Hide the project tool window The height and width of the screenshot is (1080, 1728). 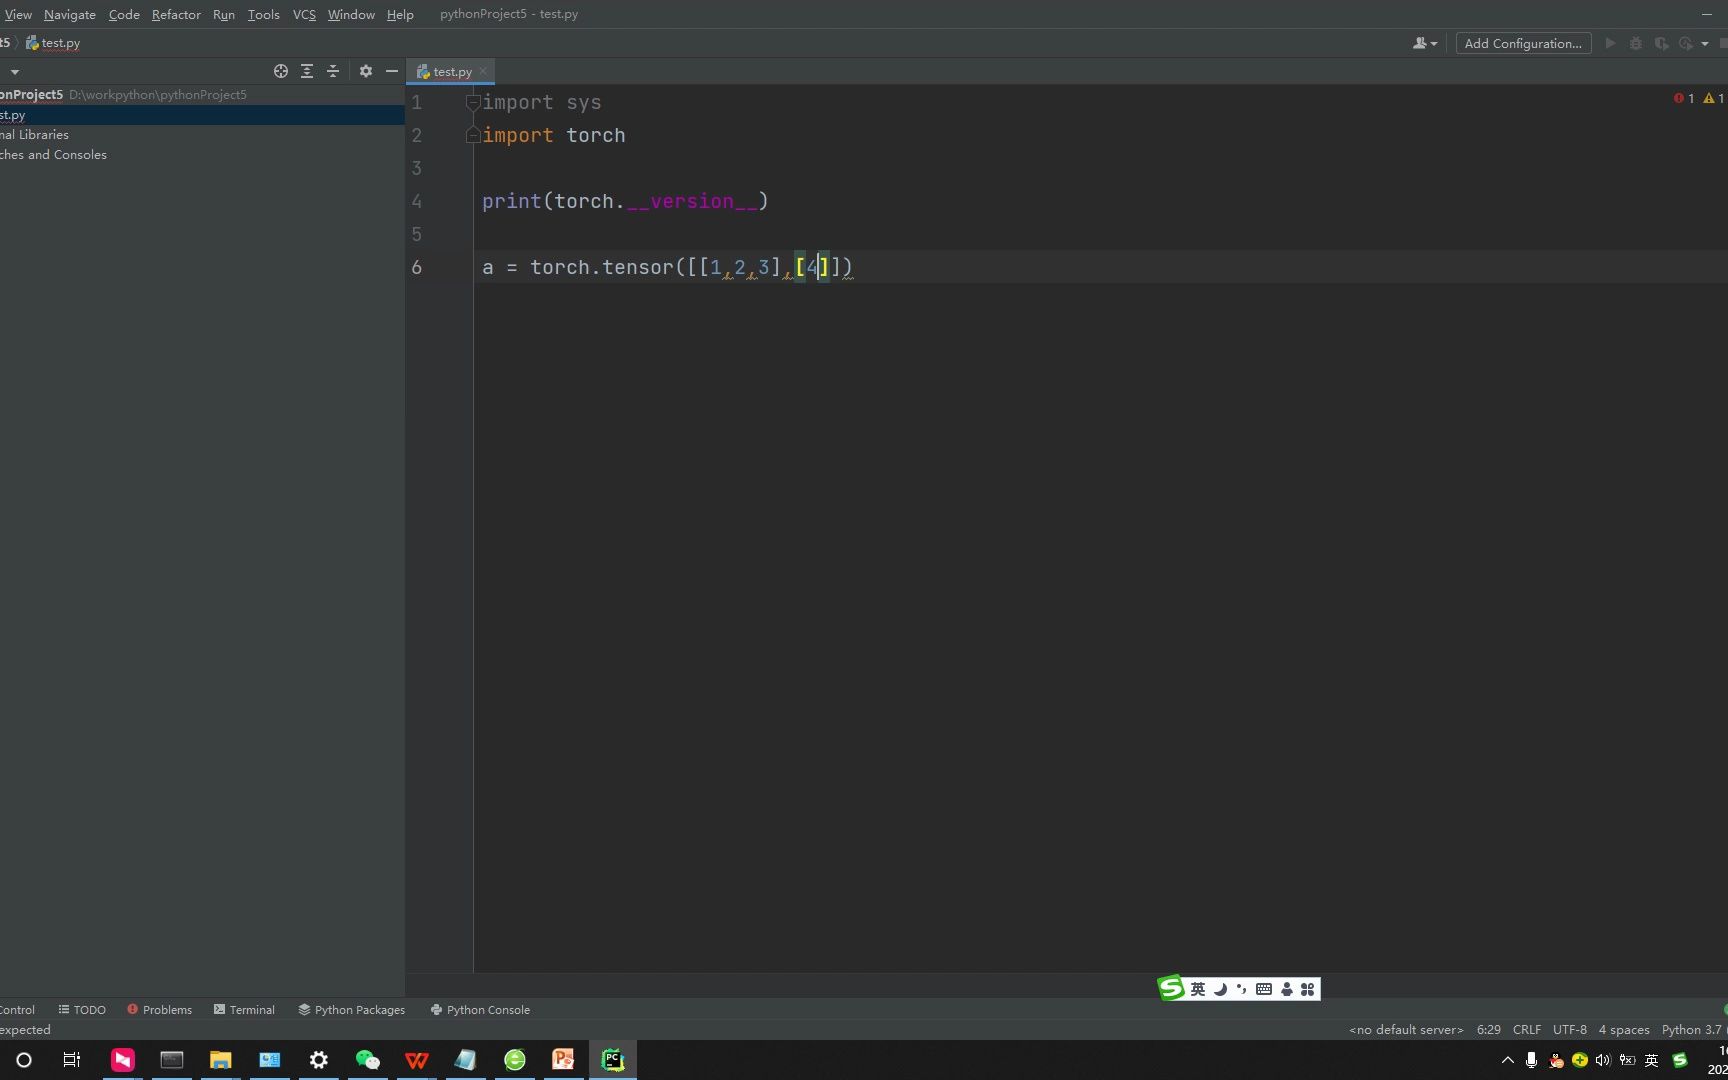(x=392, y=71)
